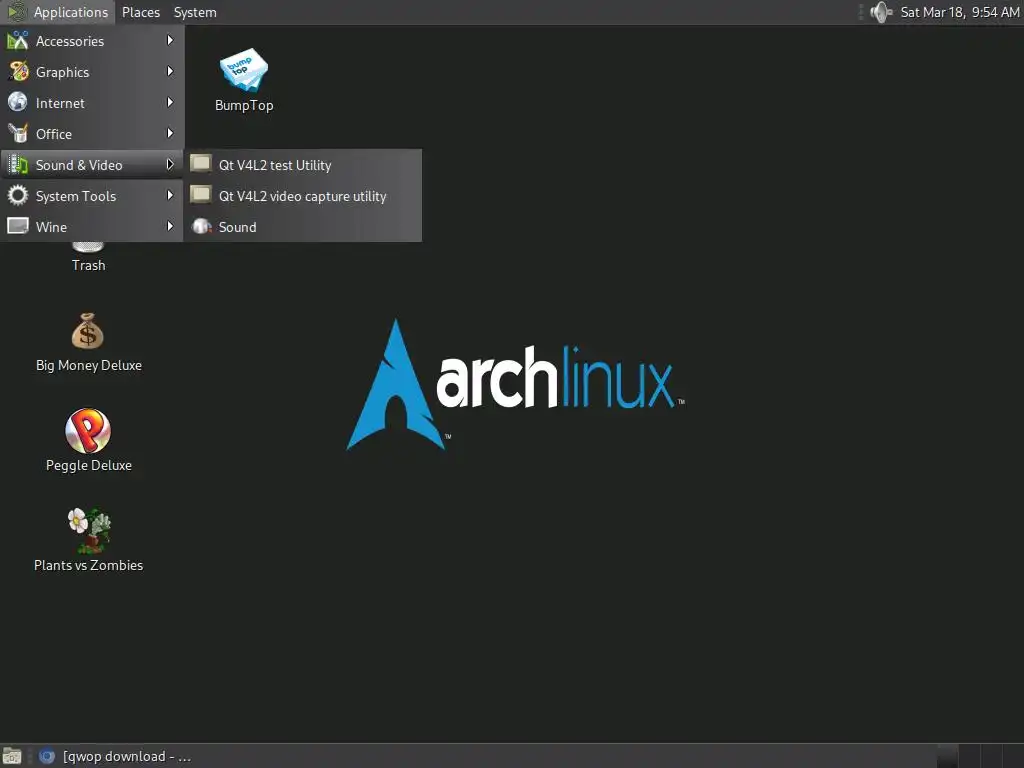This screenshot has width=1024, height=768.
Task: Click the Peggle Deluxe label text
Action: click(89, 465)
